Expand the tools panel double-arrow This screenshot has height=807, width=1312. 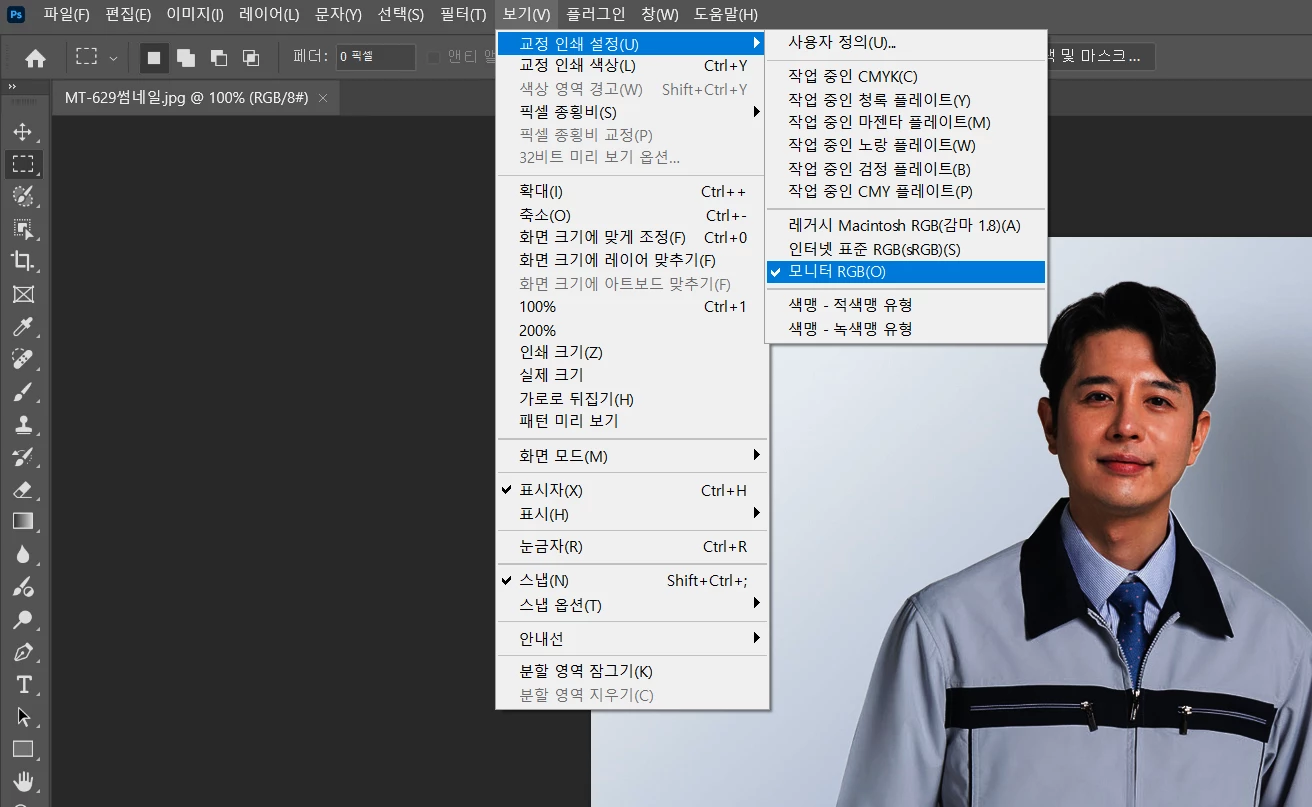click(x=12, y=87)
